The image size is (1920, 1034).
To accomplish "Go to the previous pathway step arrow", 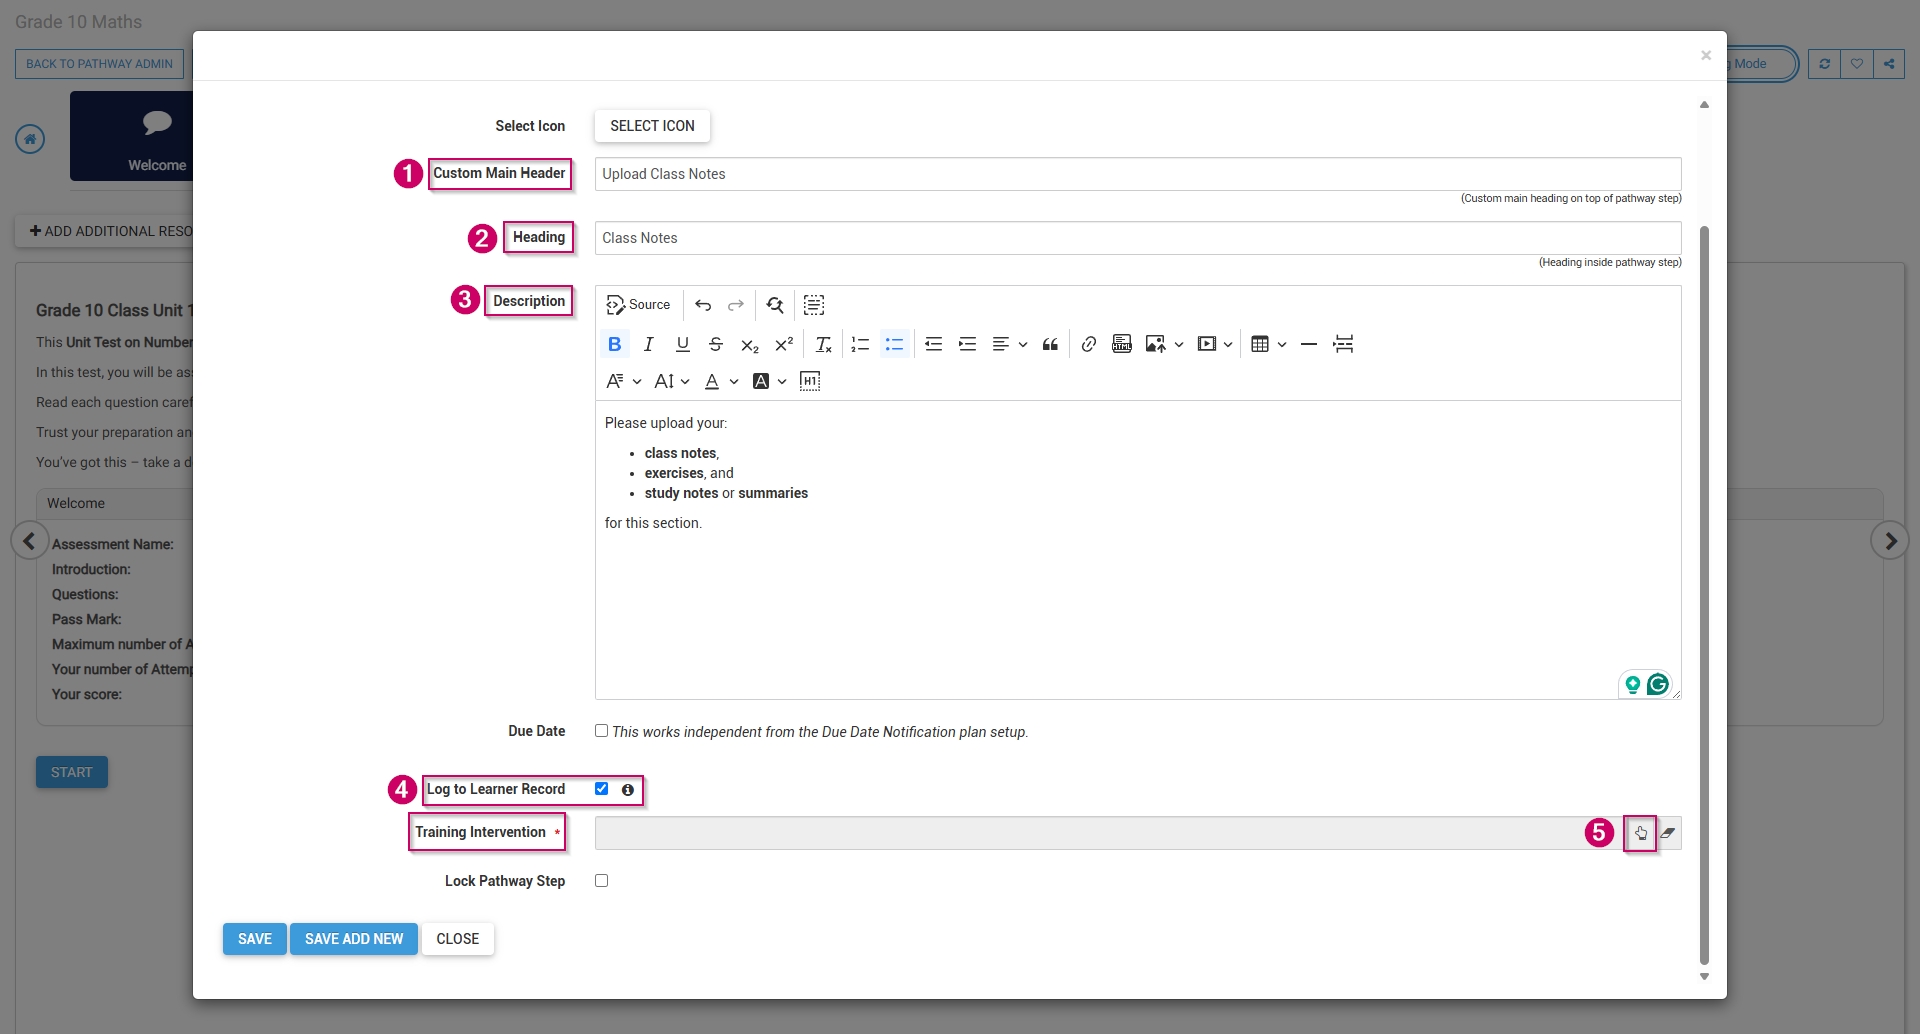I will tap(30, 541).
